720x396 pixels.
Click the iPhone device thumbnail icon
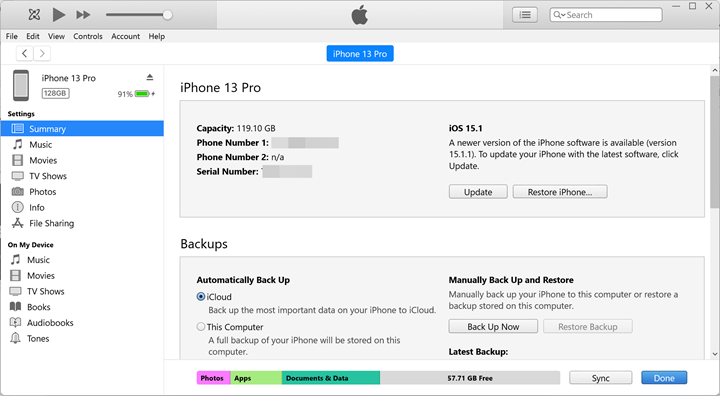pos(21,85)
